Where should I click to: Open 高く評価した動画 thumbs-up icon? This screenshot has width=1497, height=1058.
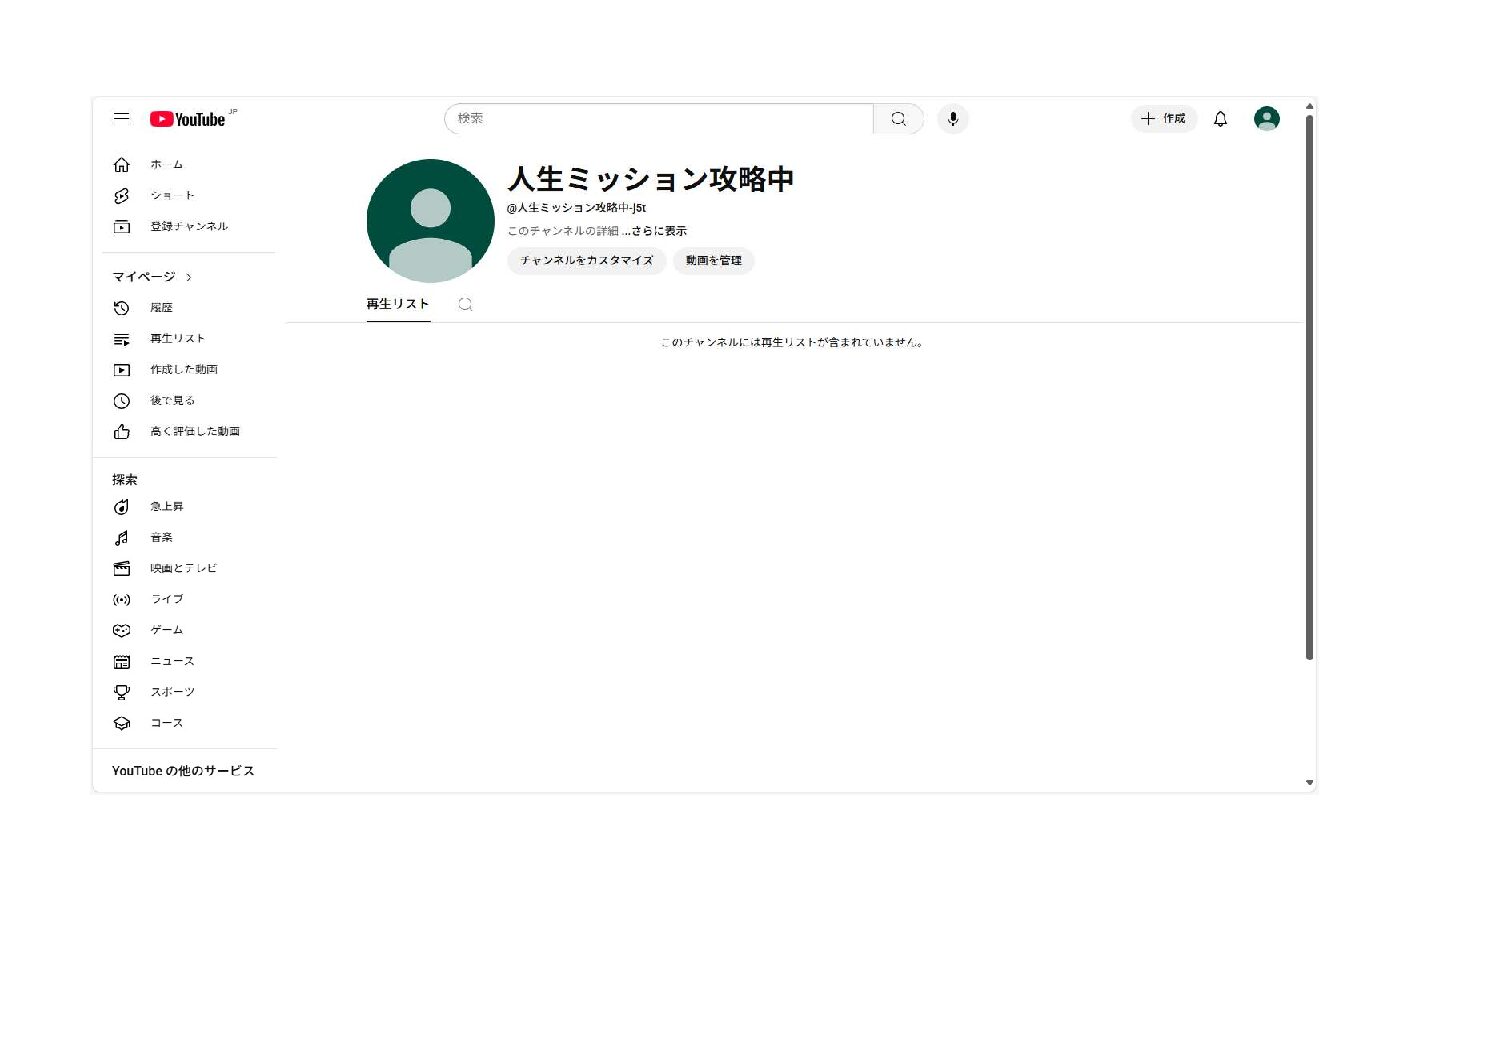point(122,432)
